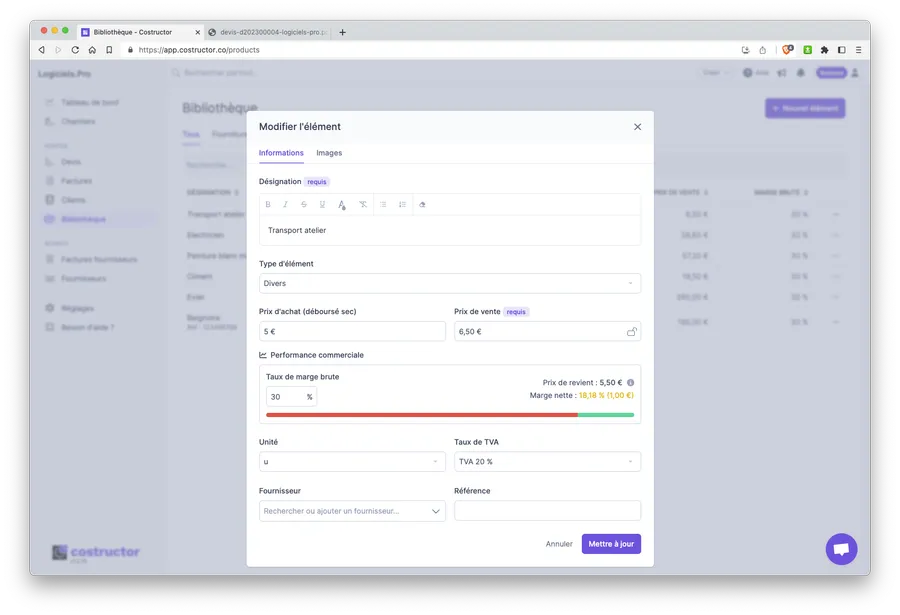Apply strikethrough formatting in the editor
Screen dimensions: 900x615
tap(304, 204)
